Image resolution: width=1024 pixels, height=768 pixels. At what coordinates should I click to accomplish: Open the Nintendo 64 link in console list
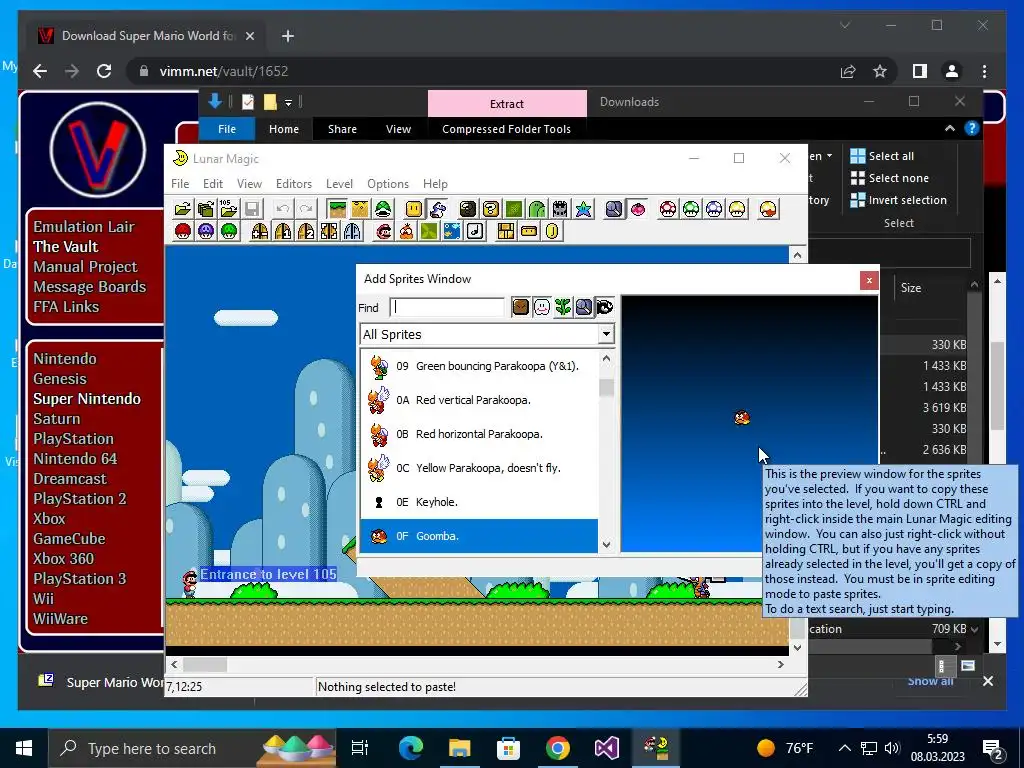(x=75, y=459)
